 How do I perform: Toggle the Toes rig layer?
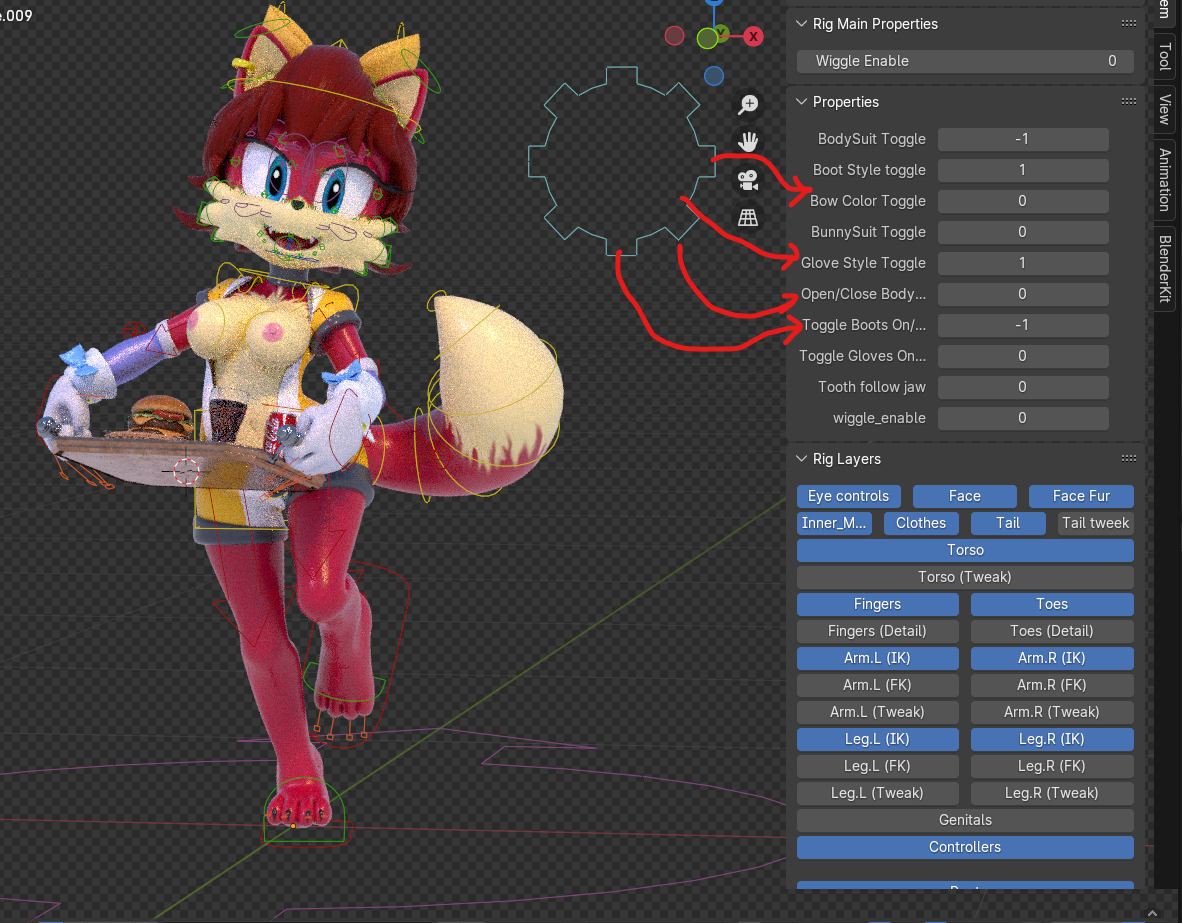point(1052,604)
